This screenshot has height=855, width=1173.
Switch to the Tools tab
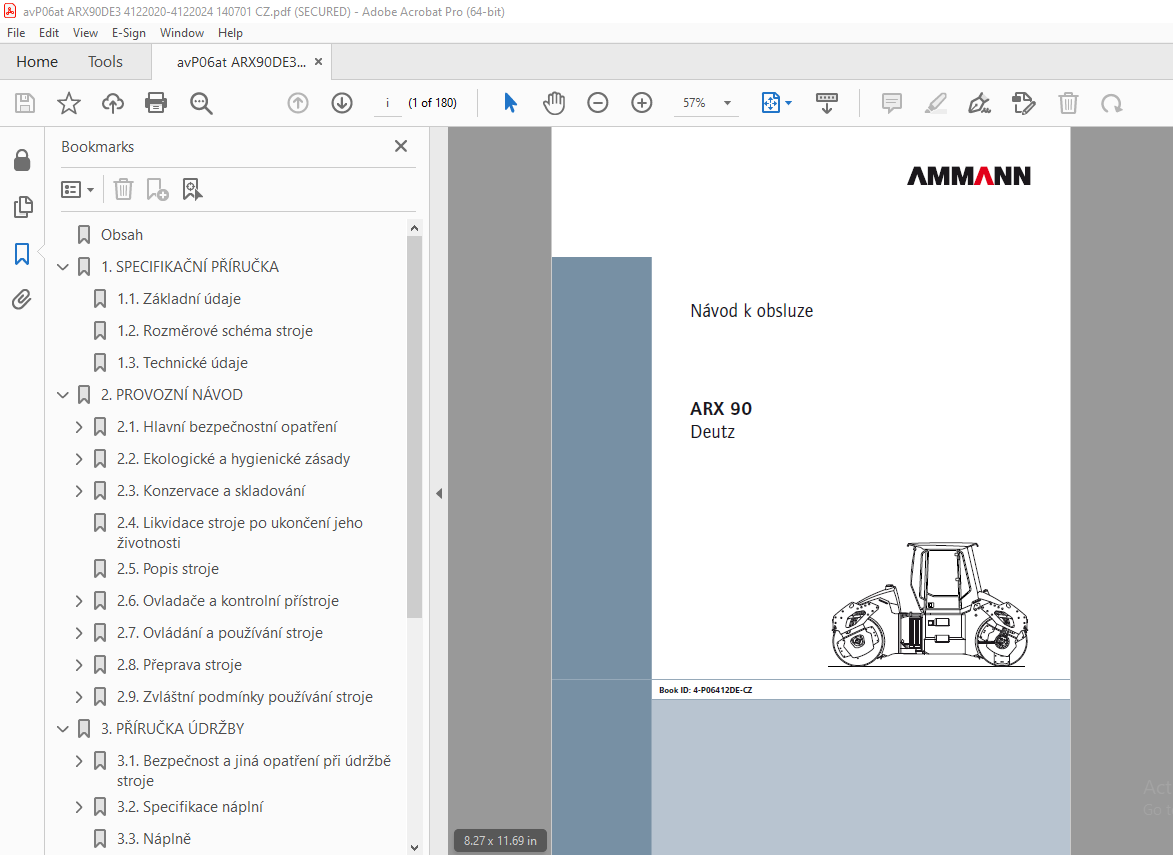point(105,62)
